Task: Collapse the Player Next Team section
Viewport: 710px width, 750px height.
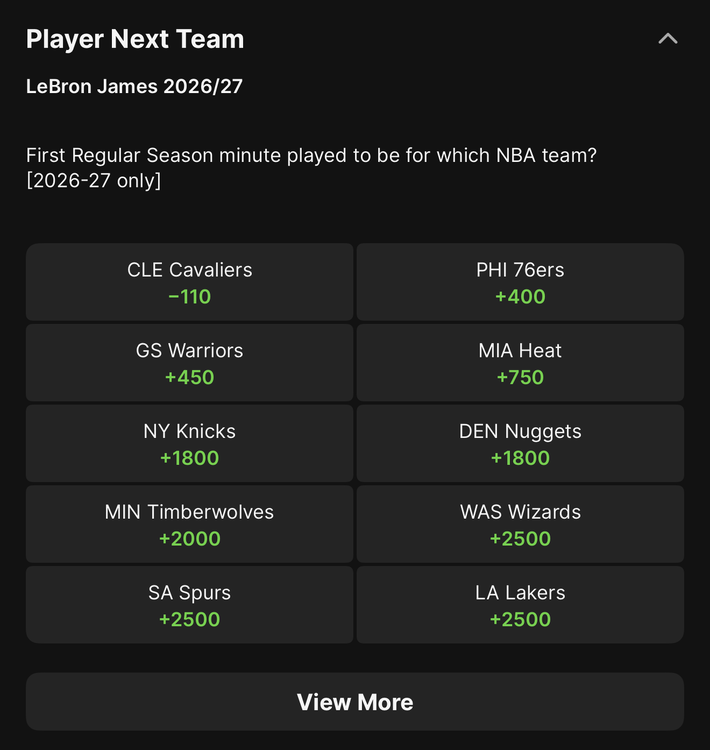Action: coord(667,39)
